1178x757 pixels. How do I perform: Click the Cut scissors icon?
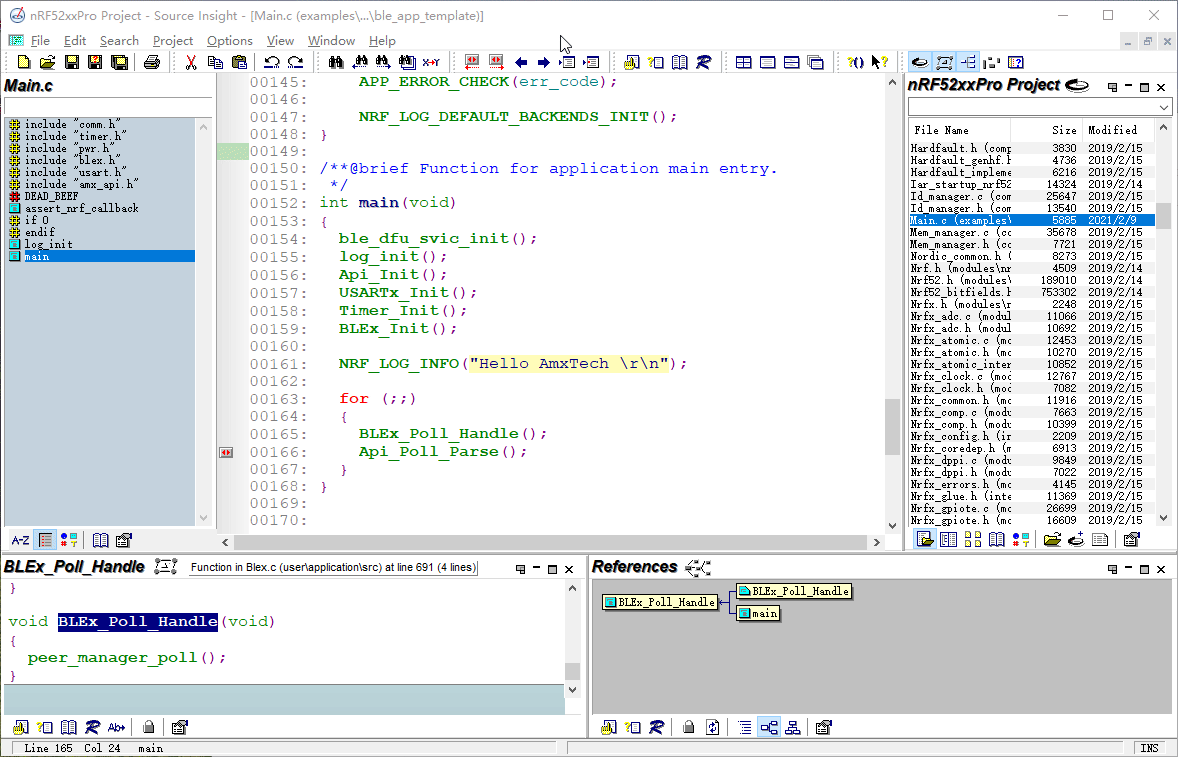point(191,62)
